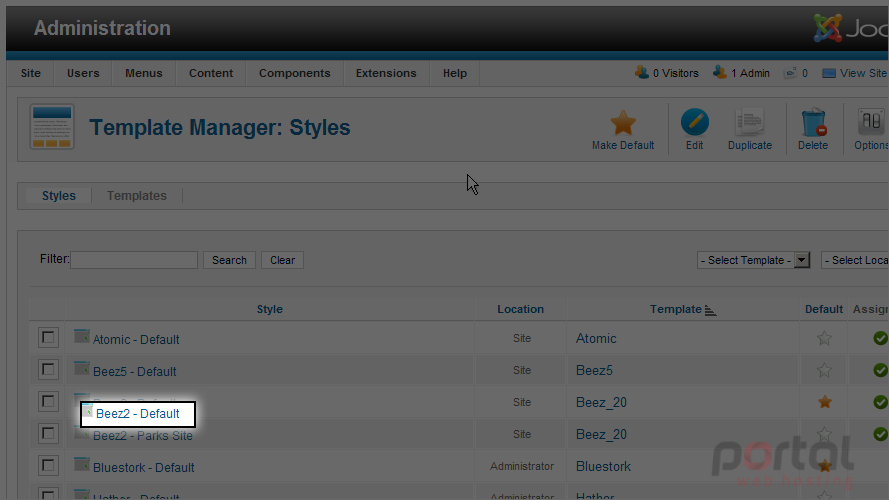Click preview icon beside Atomic - Default
The height and width of the screenshot is (500, 889).
pyautogui.click(x=82, y=336)
